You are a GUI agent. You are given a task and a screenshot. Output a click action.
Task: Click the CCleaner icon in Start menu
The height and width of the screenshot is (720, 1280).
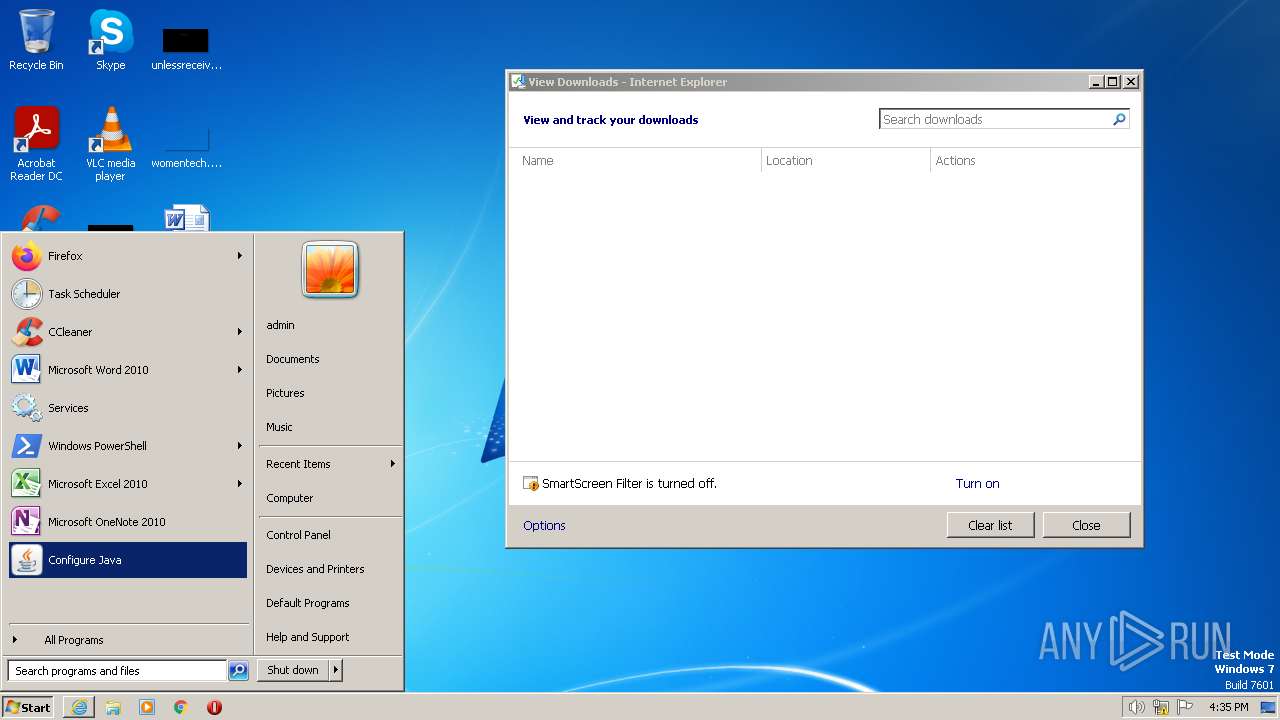pyautogui.click(x=26, y=332)
